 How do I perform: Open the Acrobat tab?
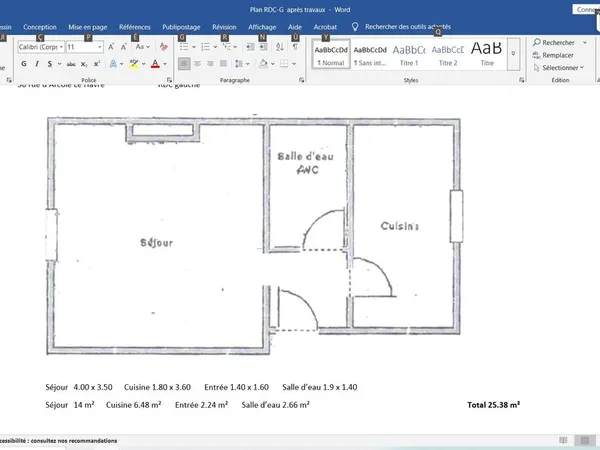(325, 27)
